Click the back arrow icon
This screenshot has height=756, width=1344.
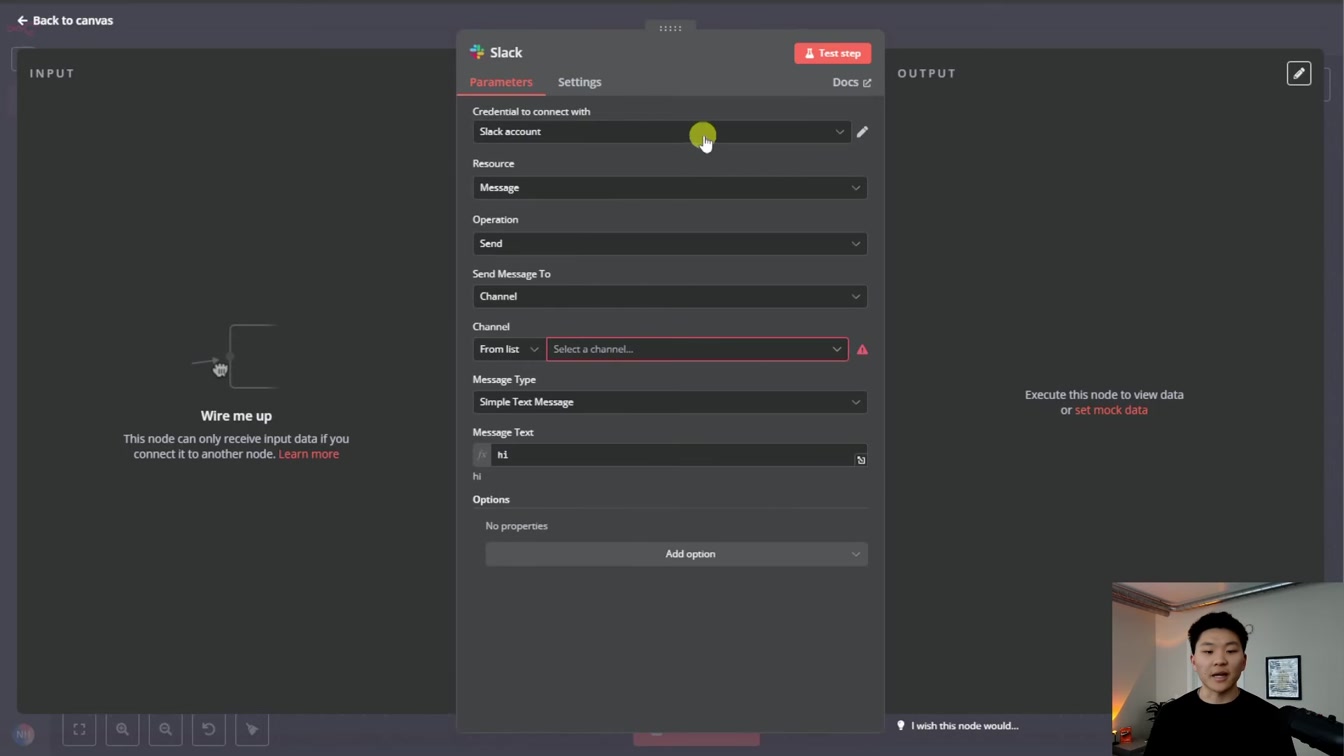pyautogui.click(x=22, y=20)
